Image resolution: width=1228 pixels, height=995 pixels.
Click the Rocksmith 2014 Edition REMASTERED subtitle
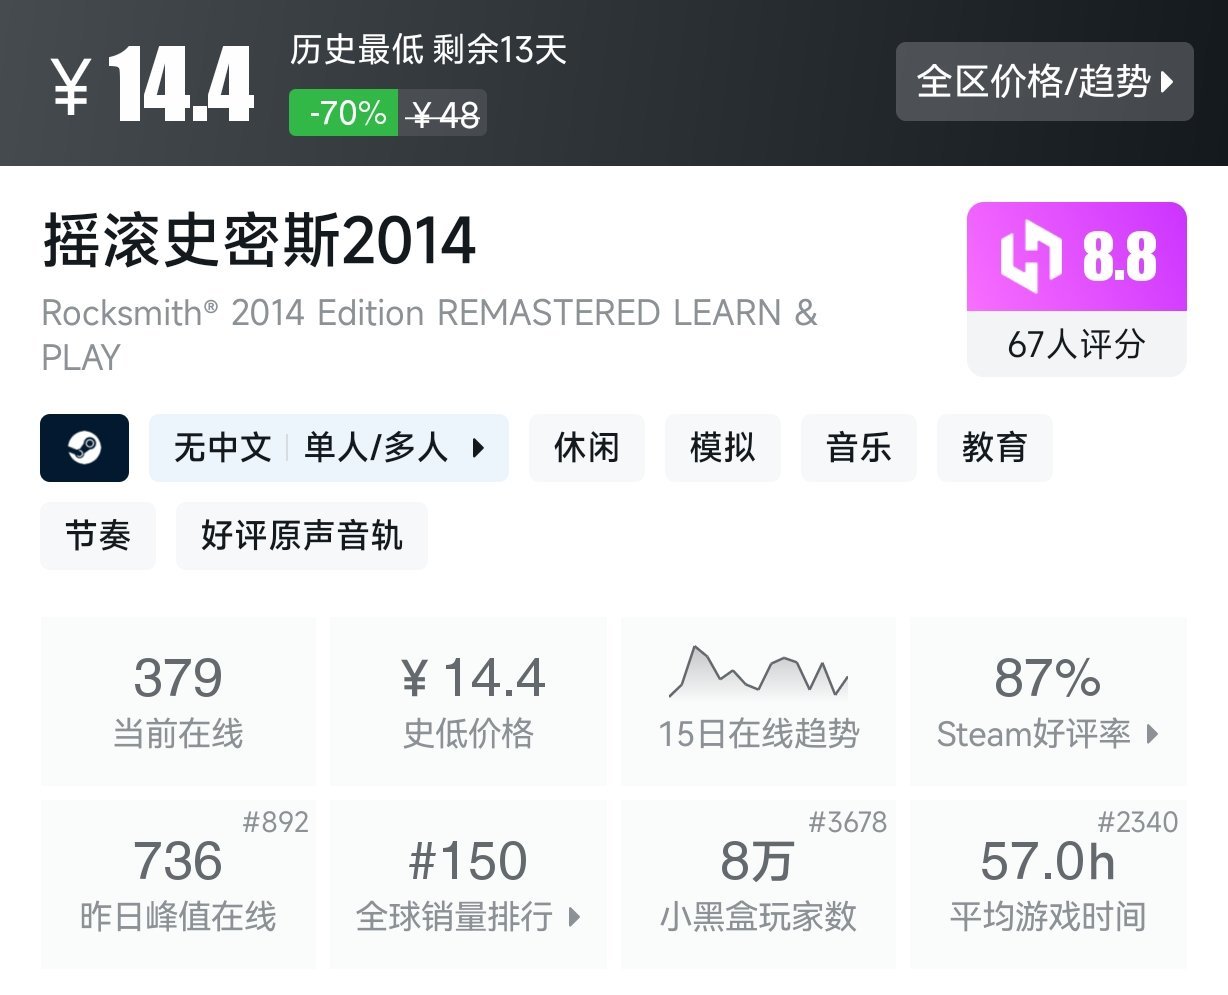click(x=429, y=335)
